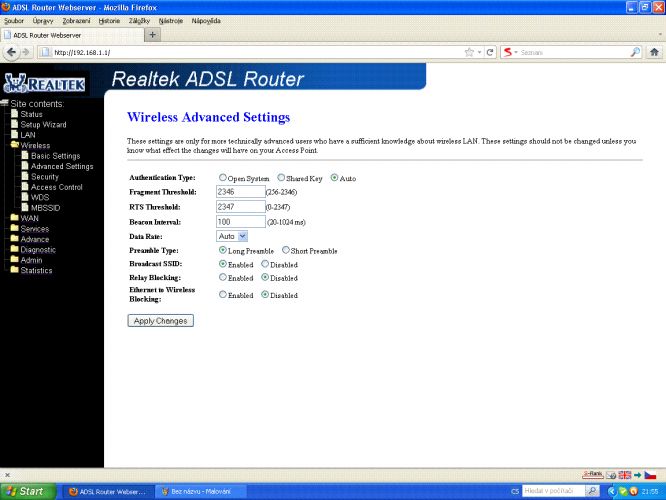
Task: Click the Access Control page icon
Action: click(x=25, y=186)
